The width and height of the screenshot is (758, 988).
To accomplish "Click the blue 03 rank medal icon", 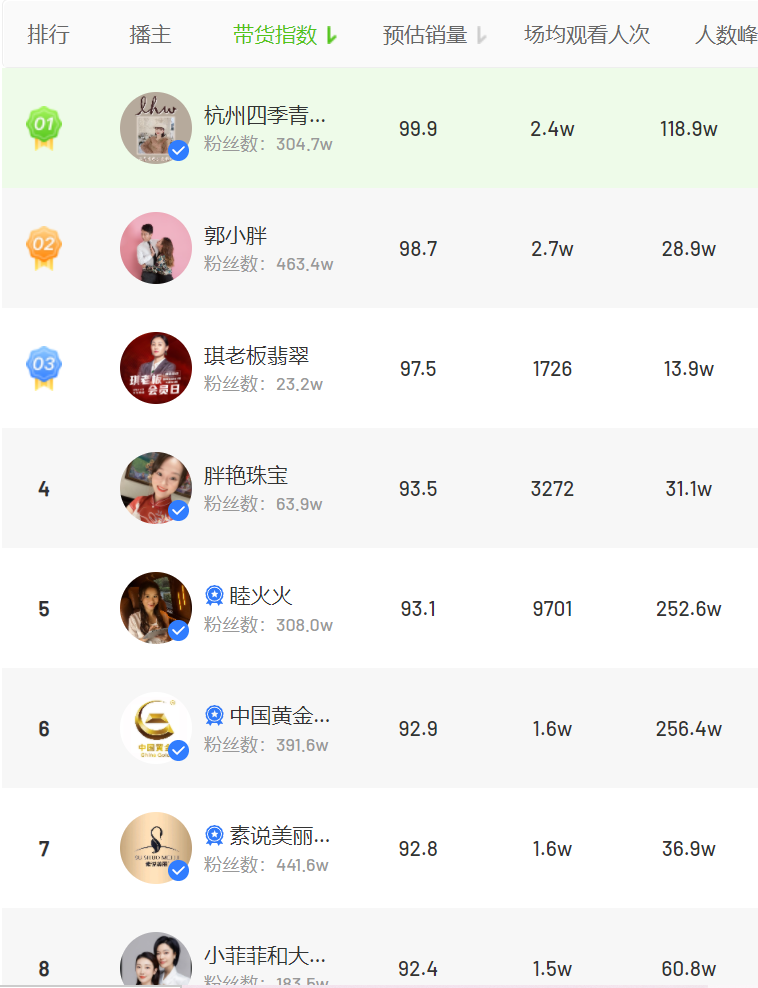I will (43, 368).
